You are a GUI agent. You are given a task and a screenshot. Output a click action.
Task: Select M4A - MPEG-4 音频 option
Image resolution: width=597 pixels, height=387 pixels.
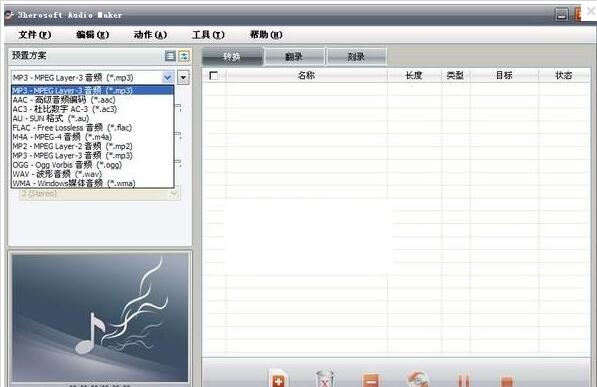pyautogui.click(x=93, y=137)
